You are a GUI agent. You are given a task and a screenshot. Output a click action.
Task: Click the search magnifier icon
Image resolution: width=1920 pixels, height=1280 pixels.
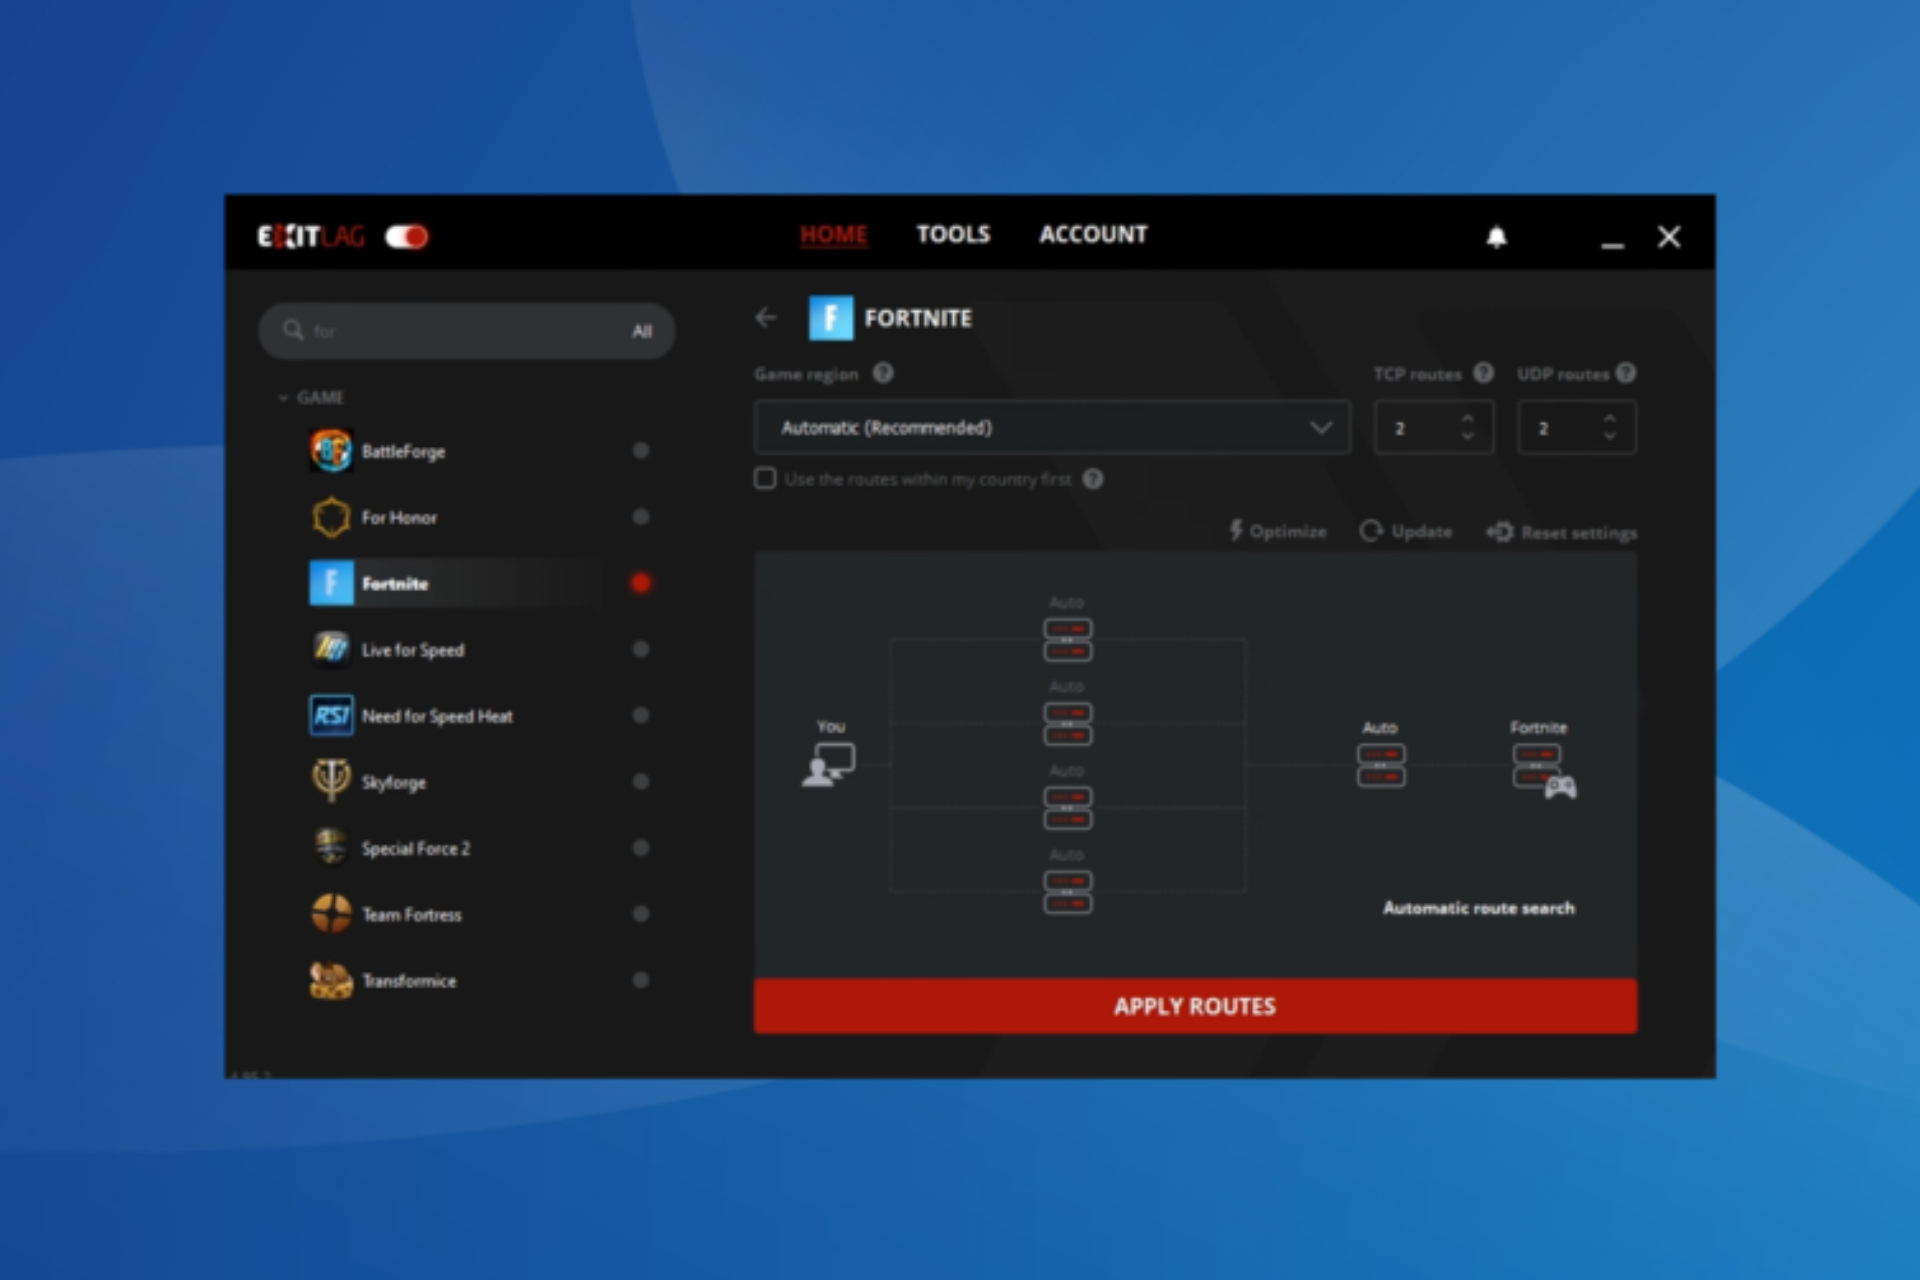[293, 330]
